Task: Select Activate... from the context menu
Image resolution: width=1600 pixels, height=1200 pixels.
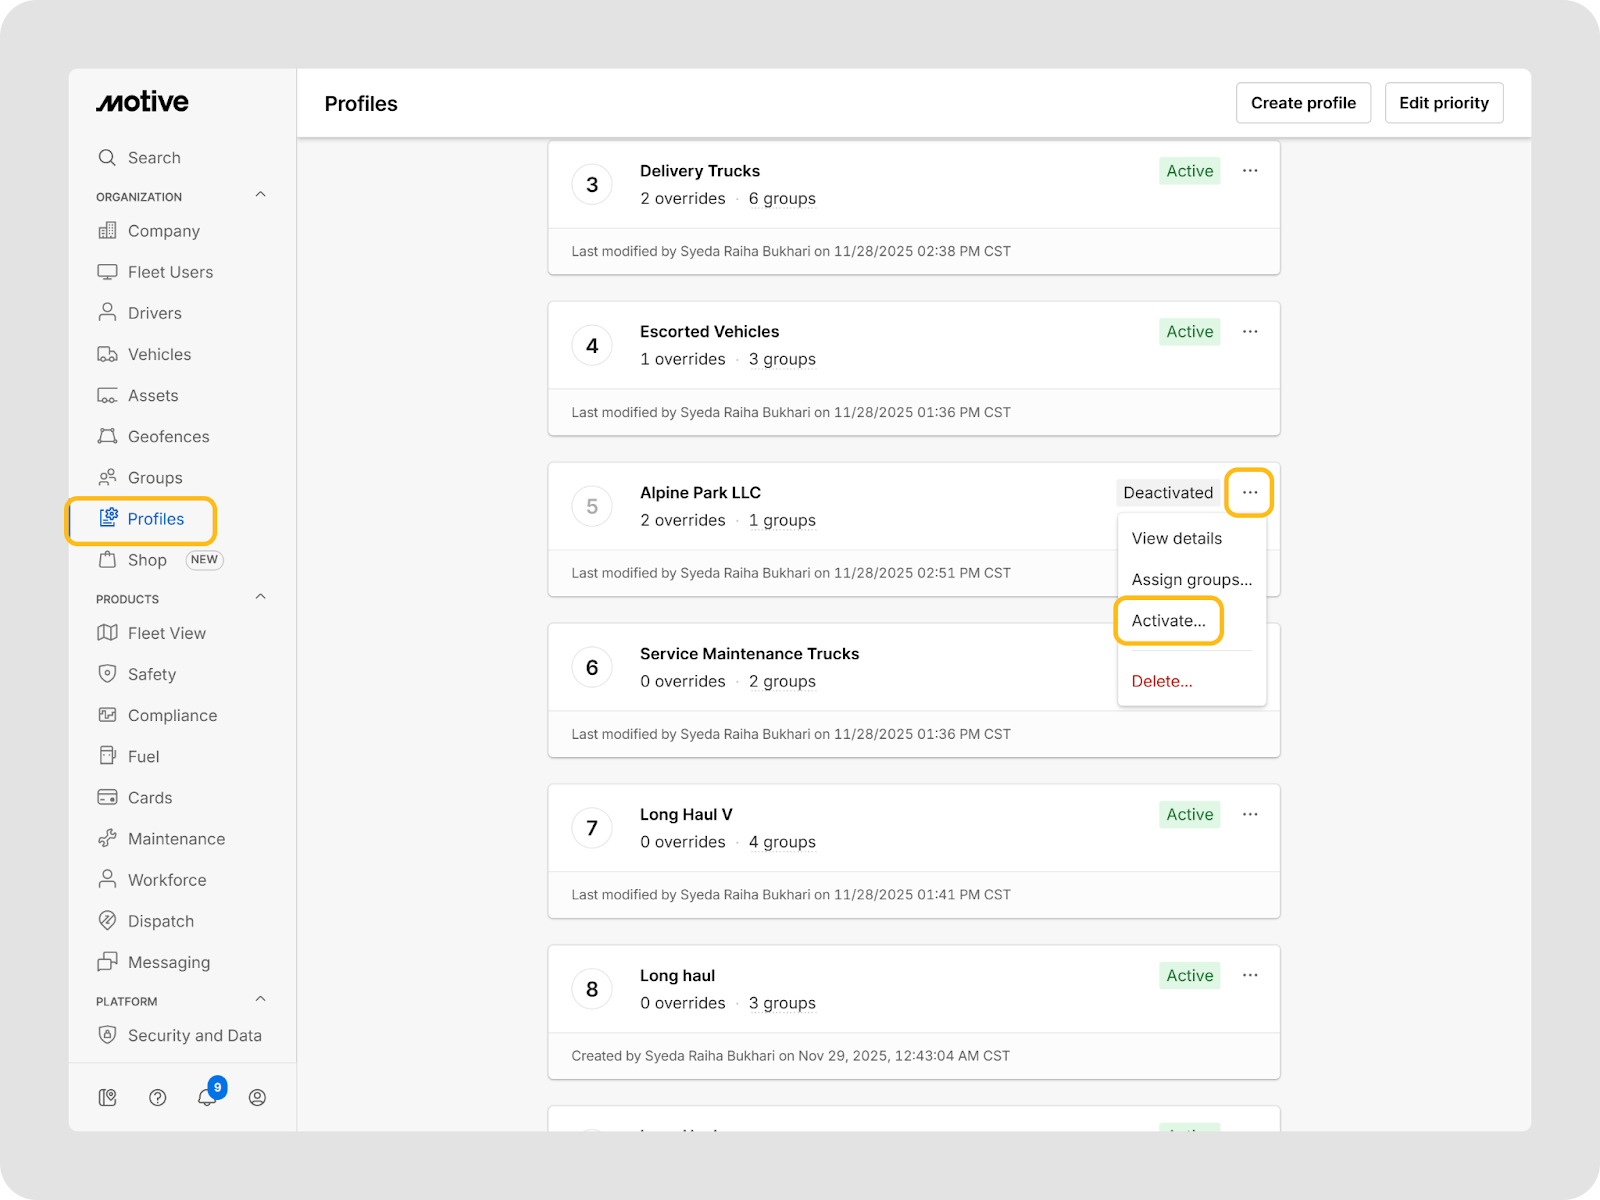Action: coord(1168,621)
